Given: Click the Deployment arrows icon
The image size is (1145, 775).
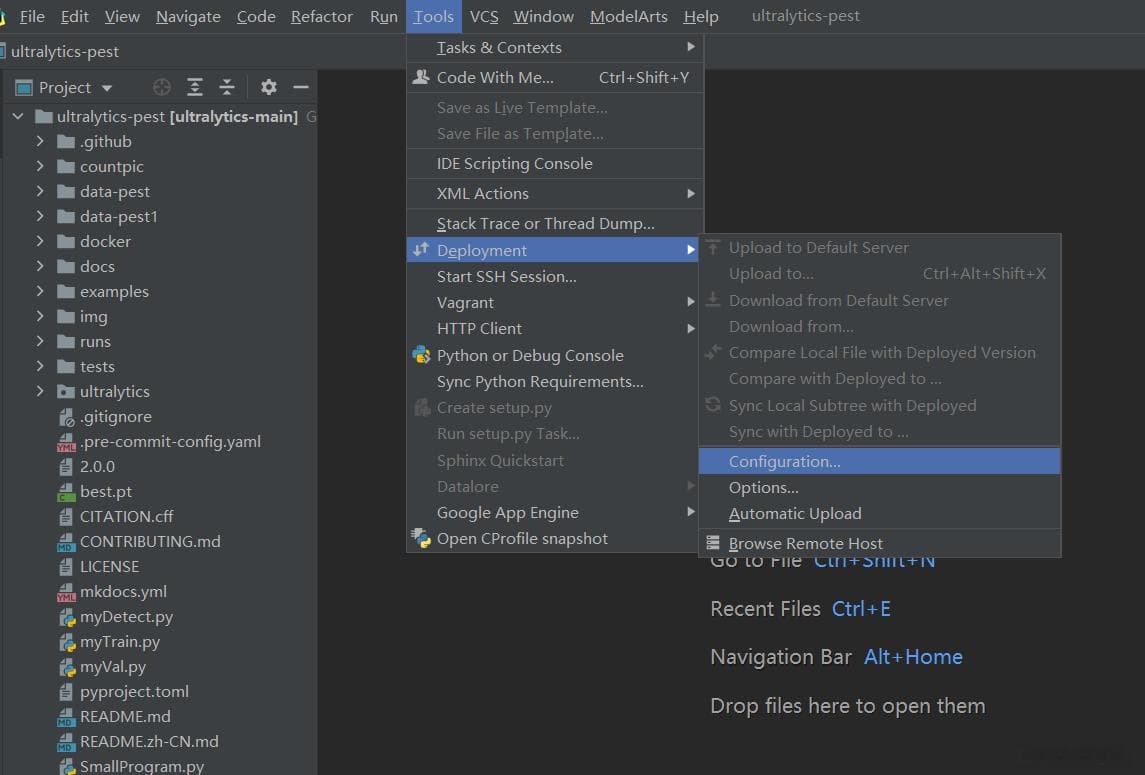Looking at the screenshot, I should (x=421, y=250).
